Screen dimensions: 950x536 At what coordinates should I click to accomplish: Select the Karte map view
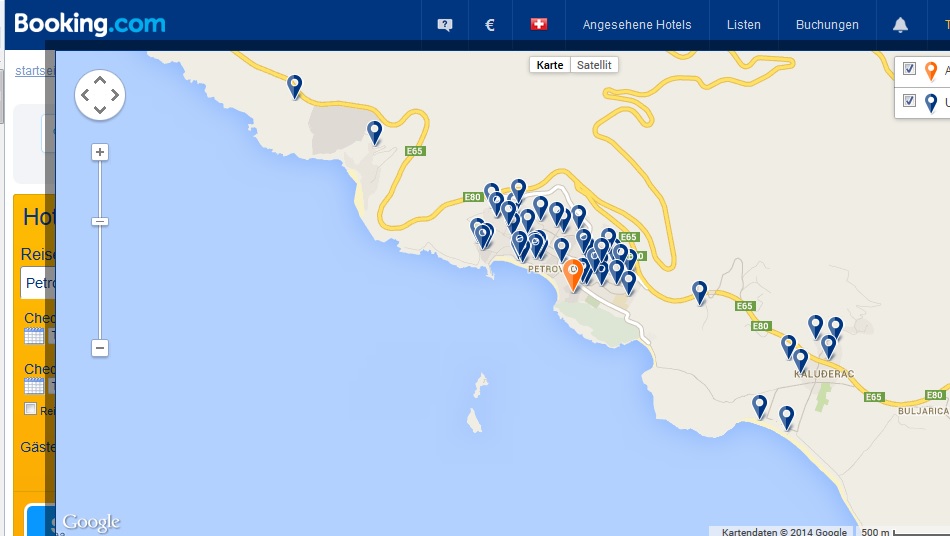click(x=550, y=65)
